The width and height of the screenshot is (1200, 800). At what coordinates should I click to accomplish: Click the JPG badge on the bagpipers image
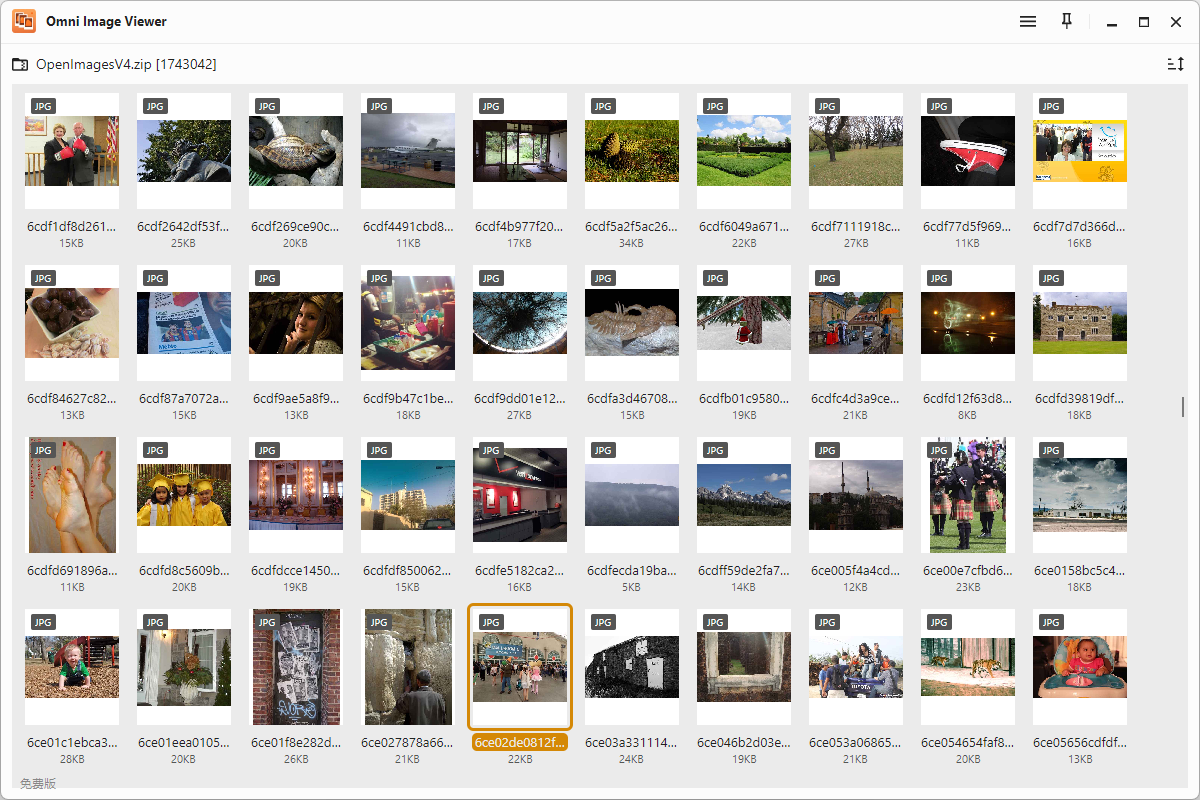tap(938, 449)
